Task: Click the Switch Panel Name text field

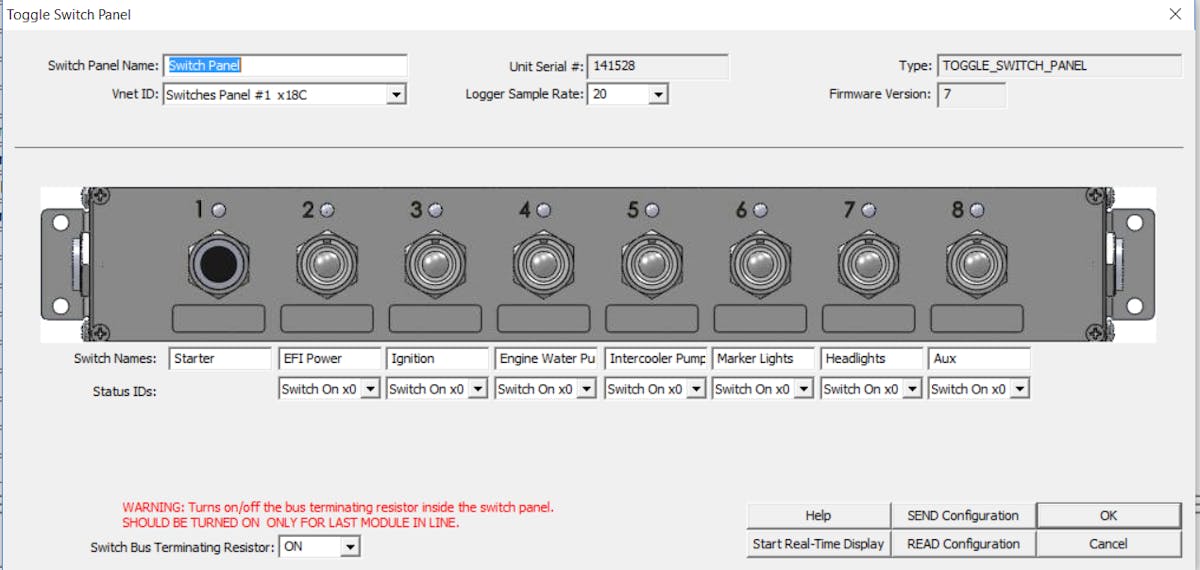Action: click(x=285, y=66)
